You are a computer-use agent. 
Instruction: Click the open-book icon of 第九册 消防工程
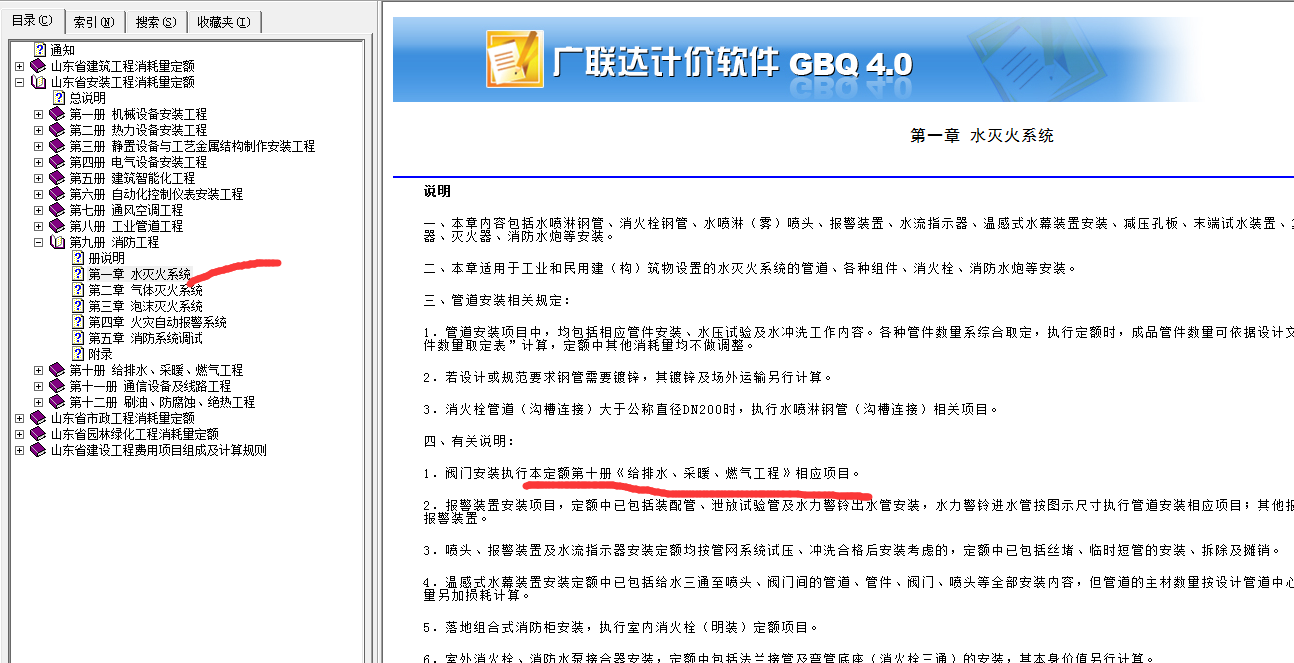click(57, 242)
